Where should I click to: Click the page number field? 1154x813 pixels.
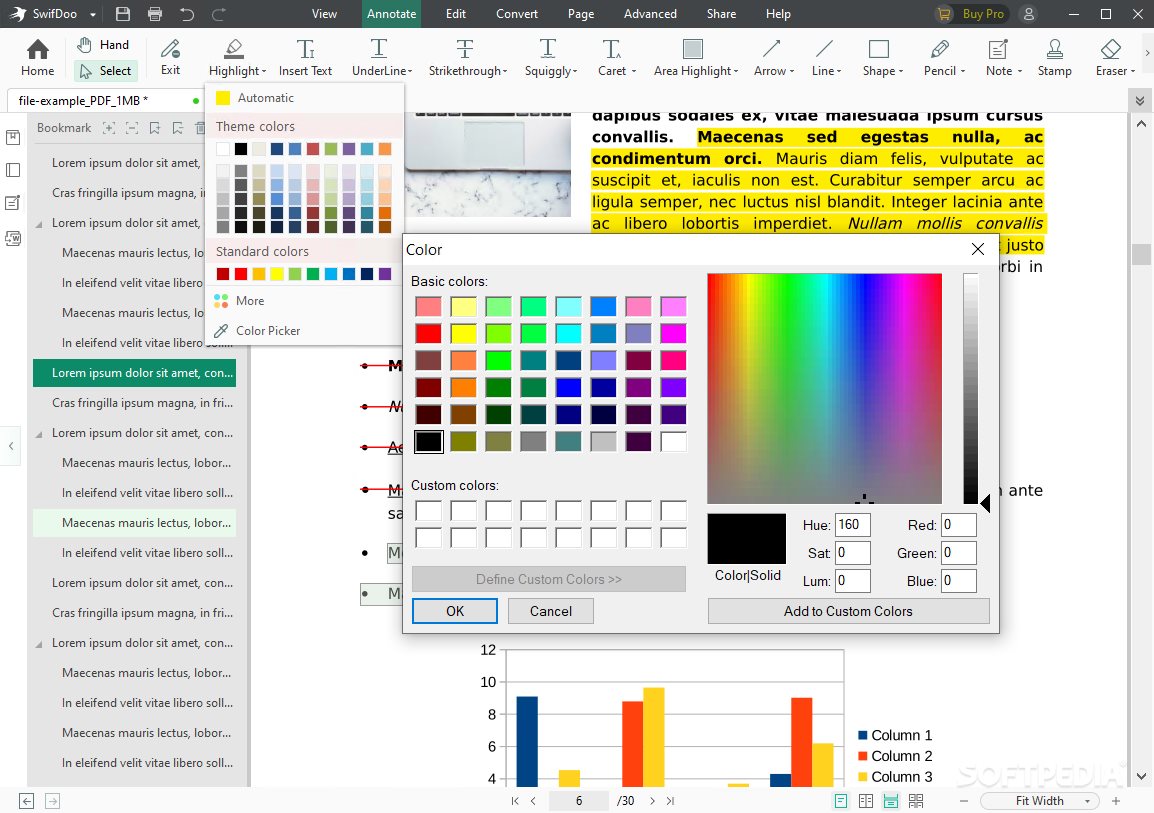pos(579,800)
